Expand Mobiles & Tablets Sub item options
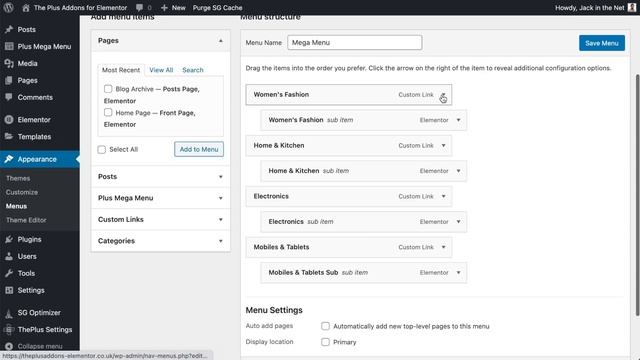This screenshot has width=640, height=360. pyautogui.click(x=458, y=273)
